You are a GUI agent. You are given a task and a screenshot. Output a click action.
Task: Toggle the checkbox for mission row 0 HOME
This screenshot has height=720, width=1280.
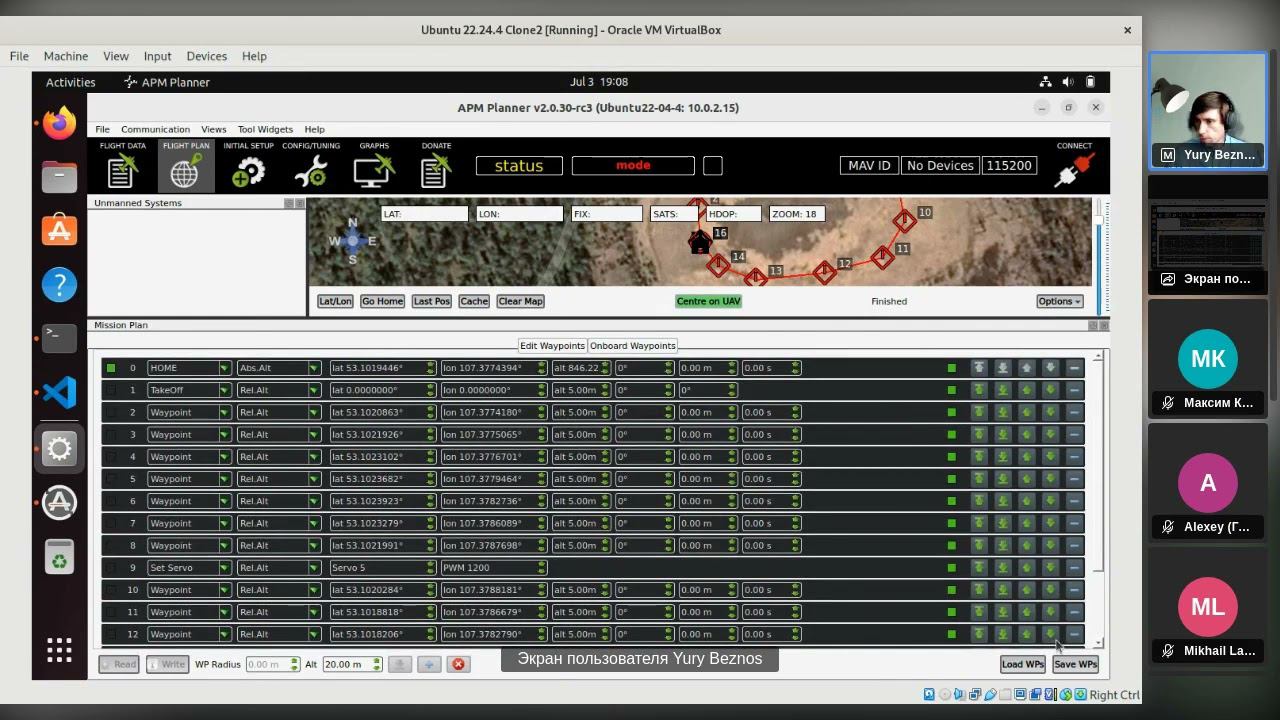(111, 368)
